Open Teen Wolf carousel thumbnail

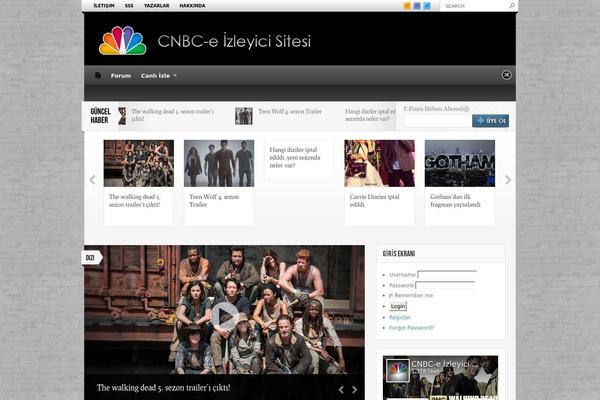point(219,163)
